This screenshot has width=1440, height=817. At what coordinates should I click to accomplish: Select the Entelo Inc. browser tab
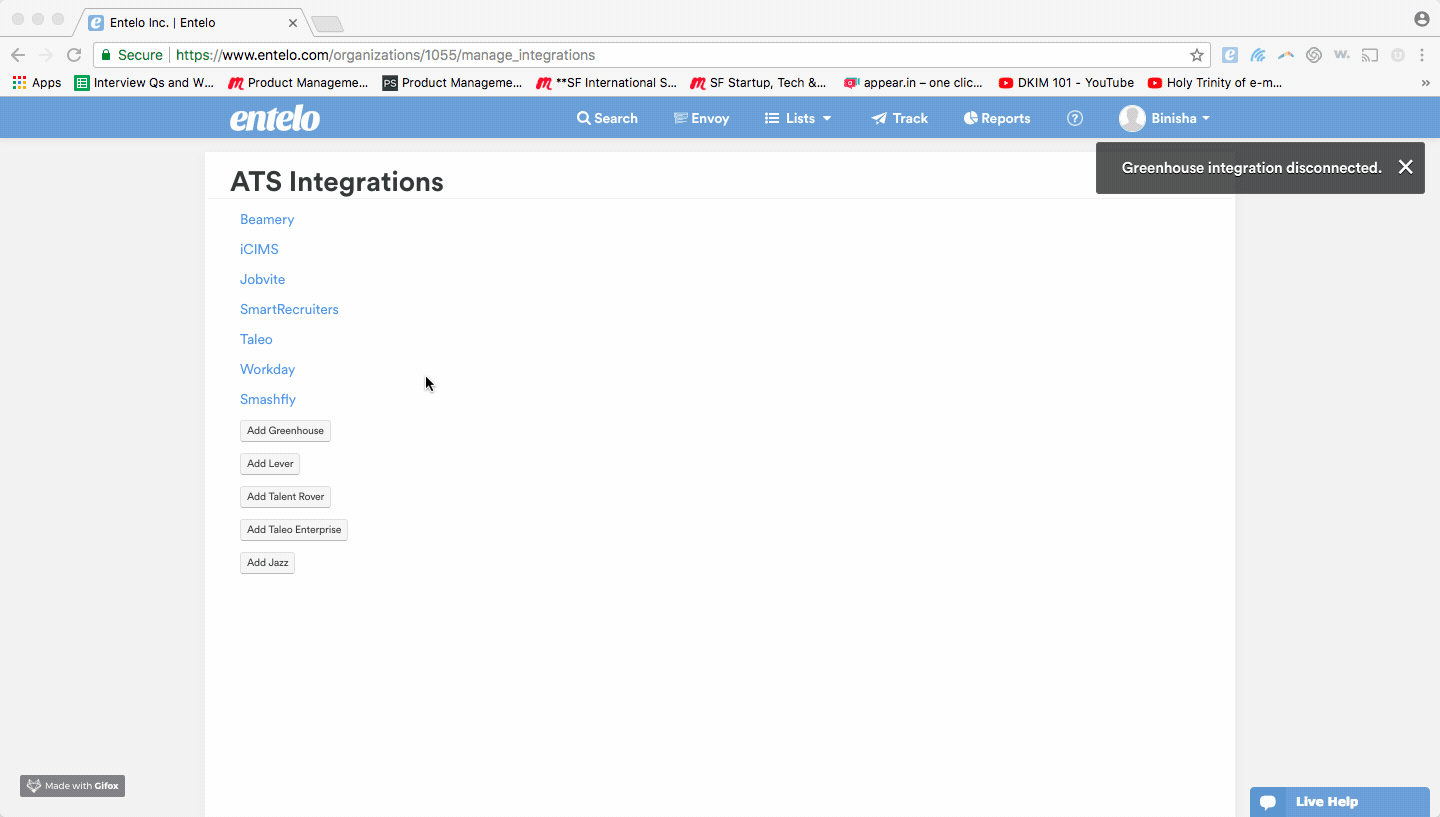(x=190, y=22)
